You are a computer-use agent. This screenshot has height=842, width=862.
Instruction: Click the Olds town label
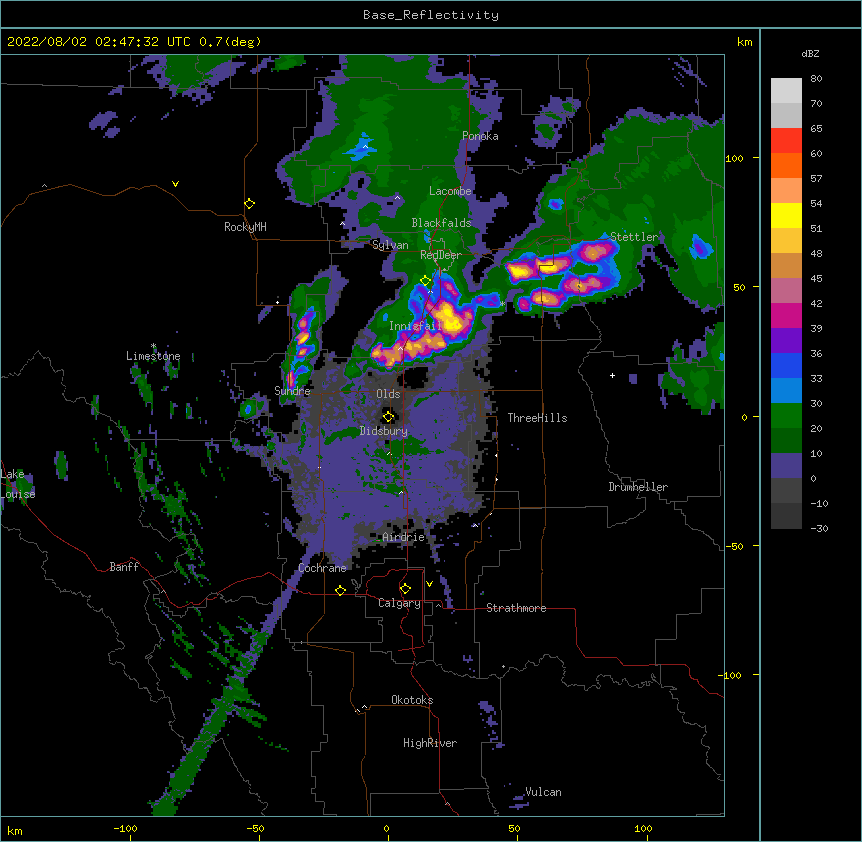tap(388, 394)
